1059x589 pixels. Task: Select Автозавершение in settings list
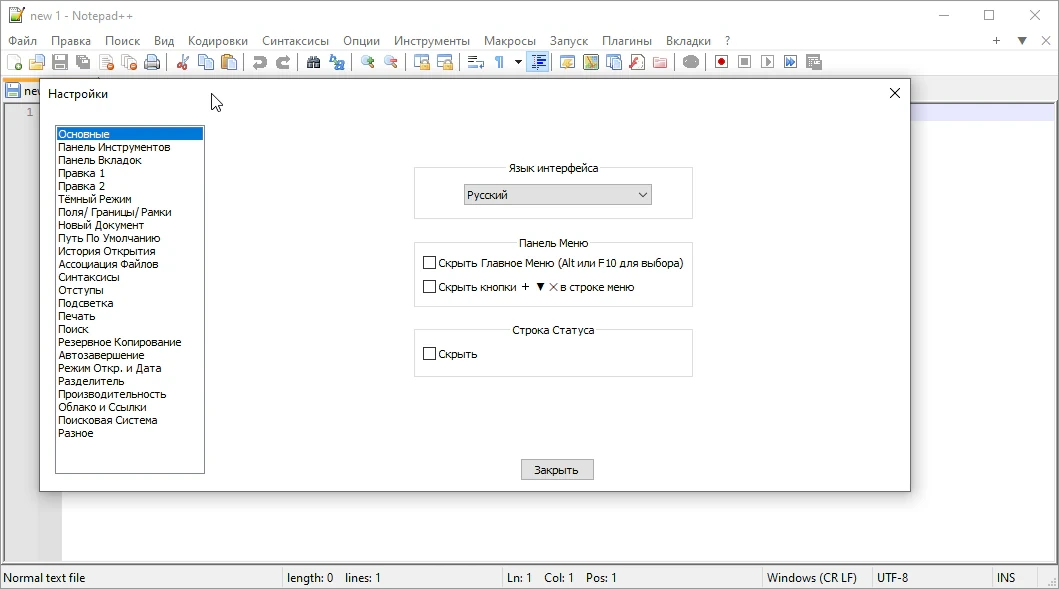tap(130, 355)
